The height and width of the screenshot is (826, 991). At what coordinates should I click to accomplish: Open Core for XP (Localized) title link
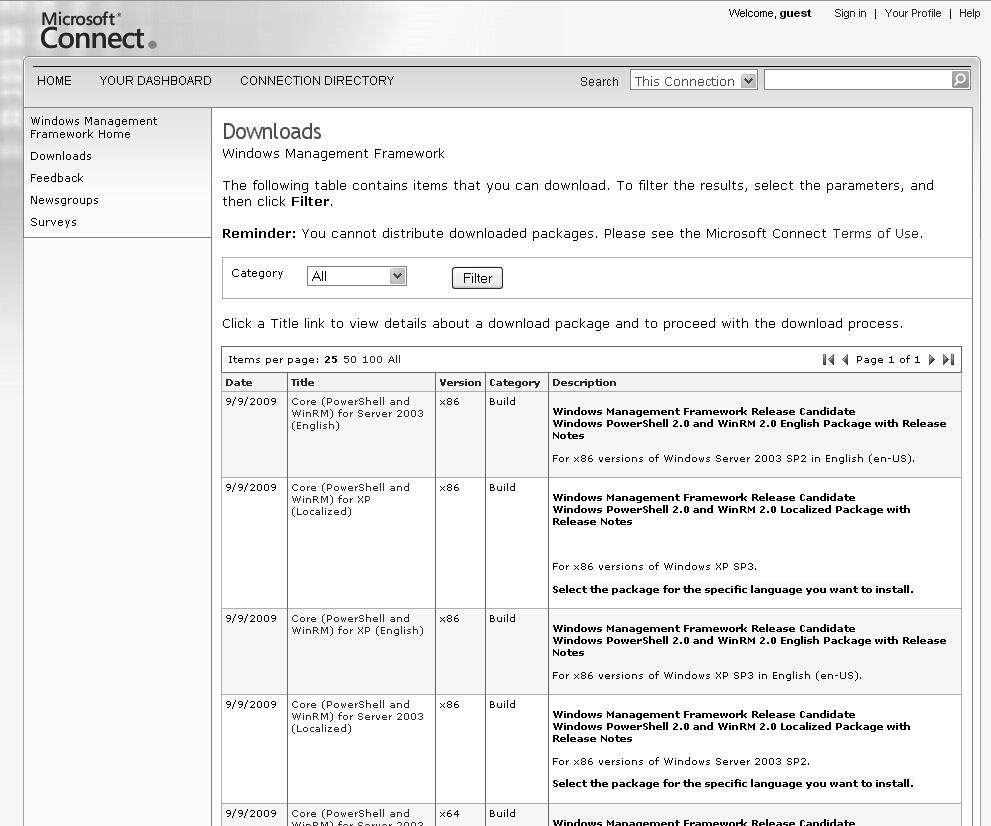[x=350, y=499]
